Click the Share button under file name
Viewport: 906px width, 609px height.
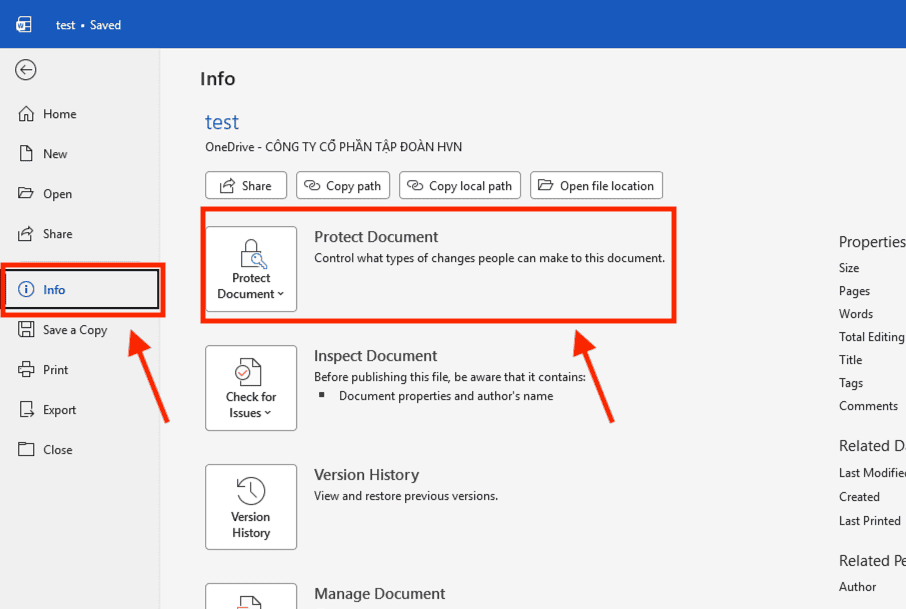click(246, 185)
